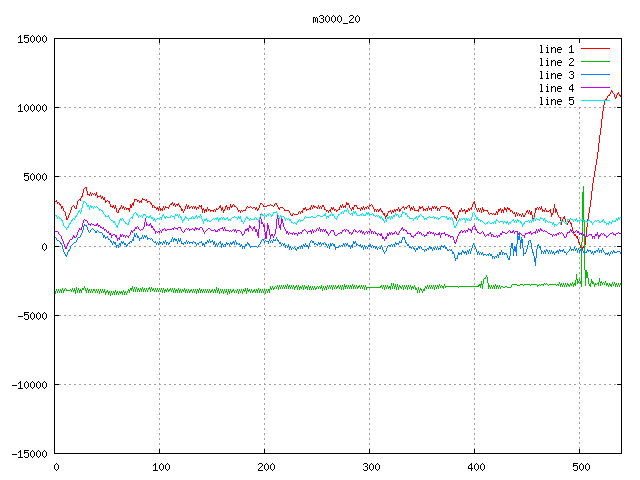This screenshot has width=640, height=480.
Task: Select the 'line 3' legend label
Action: click(x=557, y=75)
